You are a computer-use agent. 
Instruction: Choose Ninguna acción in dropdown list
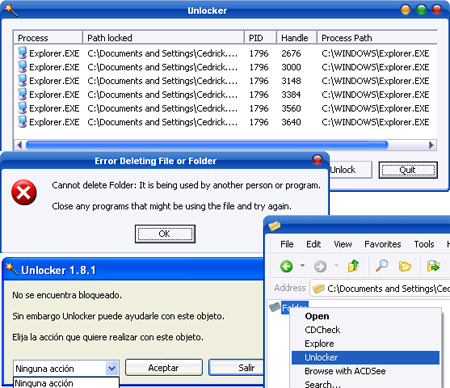point(66,383)
